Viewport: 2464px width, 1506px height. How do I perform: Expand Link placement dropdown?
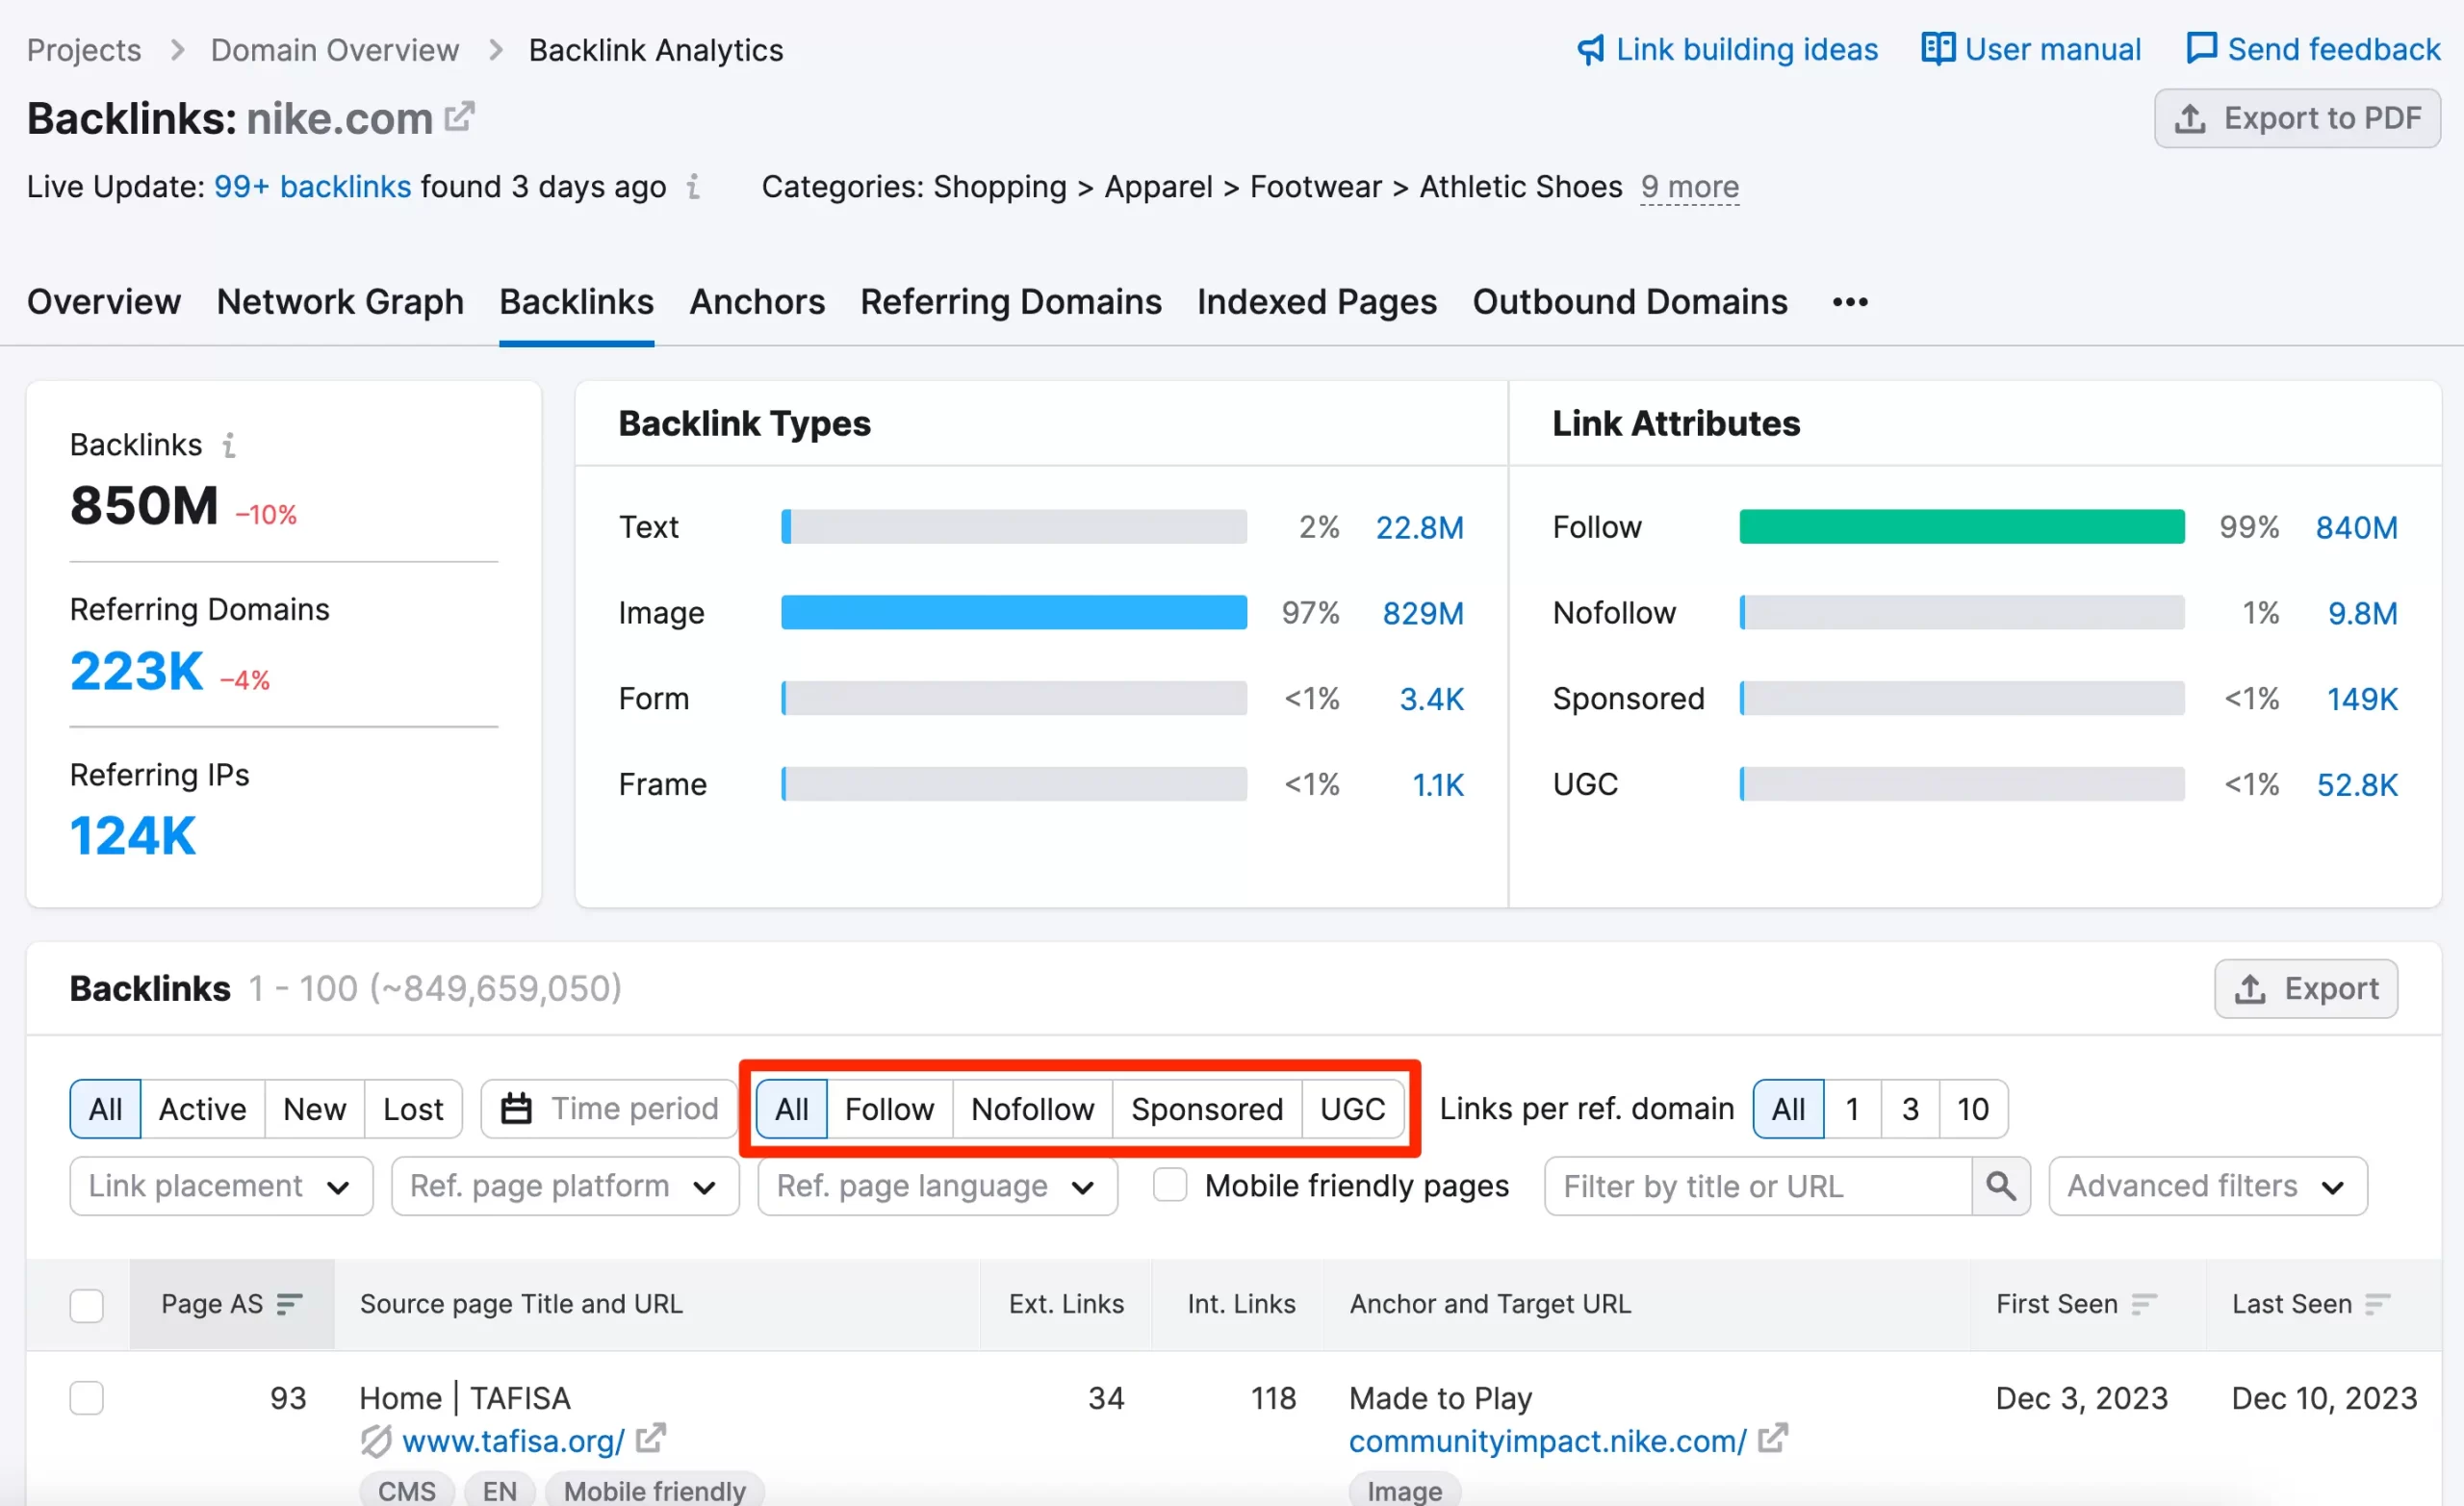point(221,1186)
